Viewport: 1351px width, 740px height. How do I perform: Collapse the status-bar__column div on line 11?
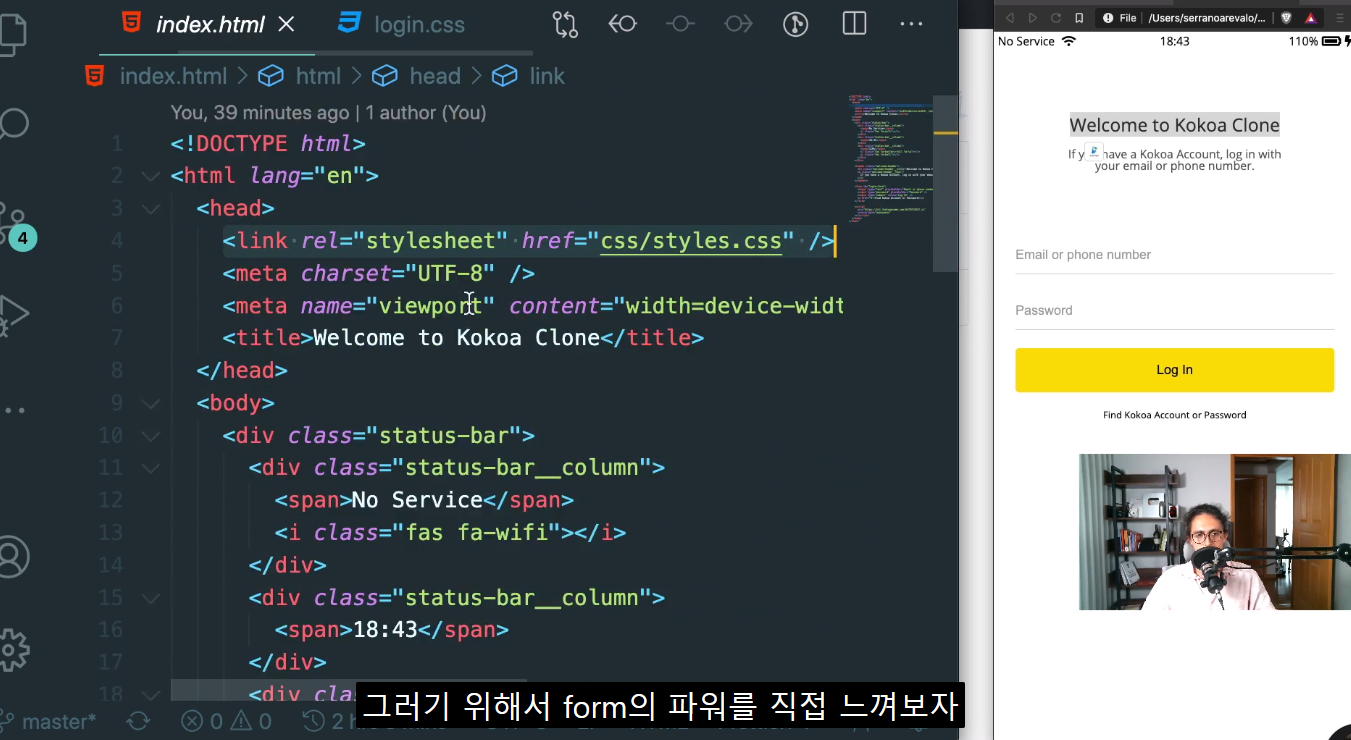(150, 468)
